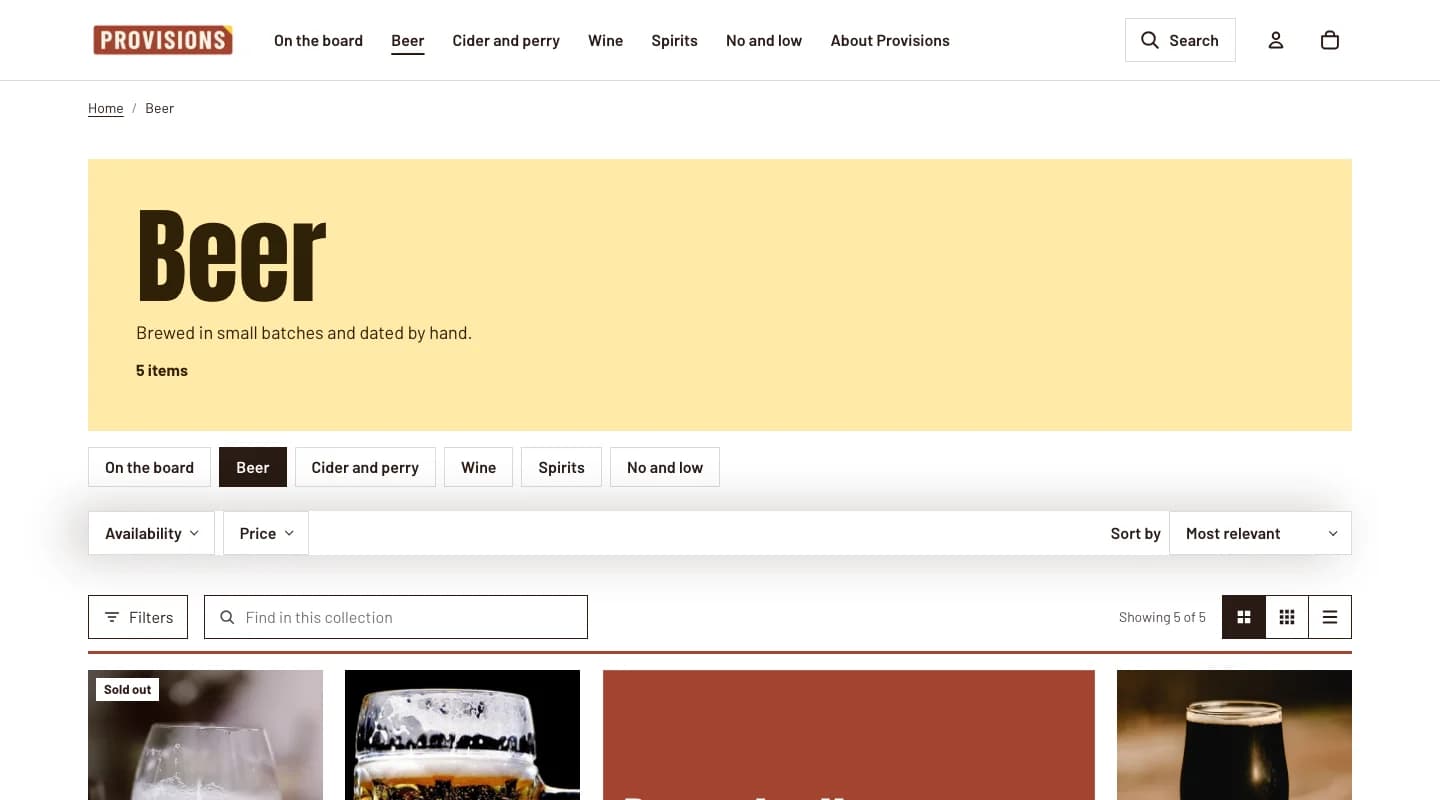Open the foamy beer mug product image

pos(462,735)
